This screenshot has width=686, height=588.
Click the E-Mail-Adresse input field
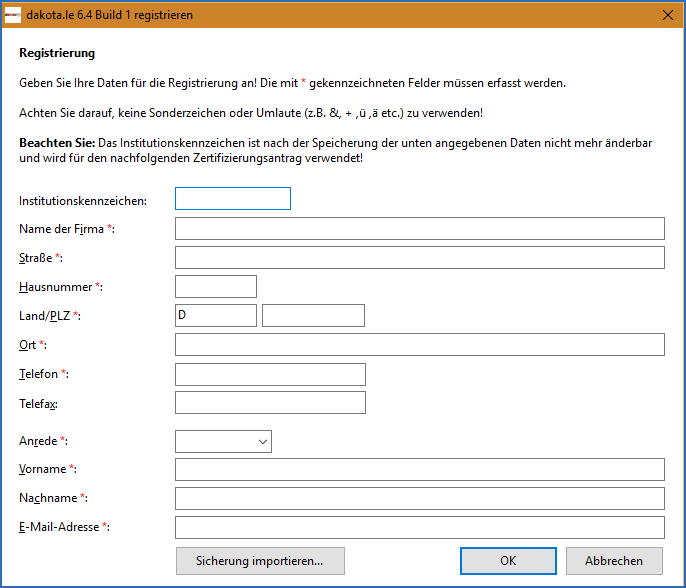(419, 528)
